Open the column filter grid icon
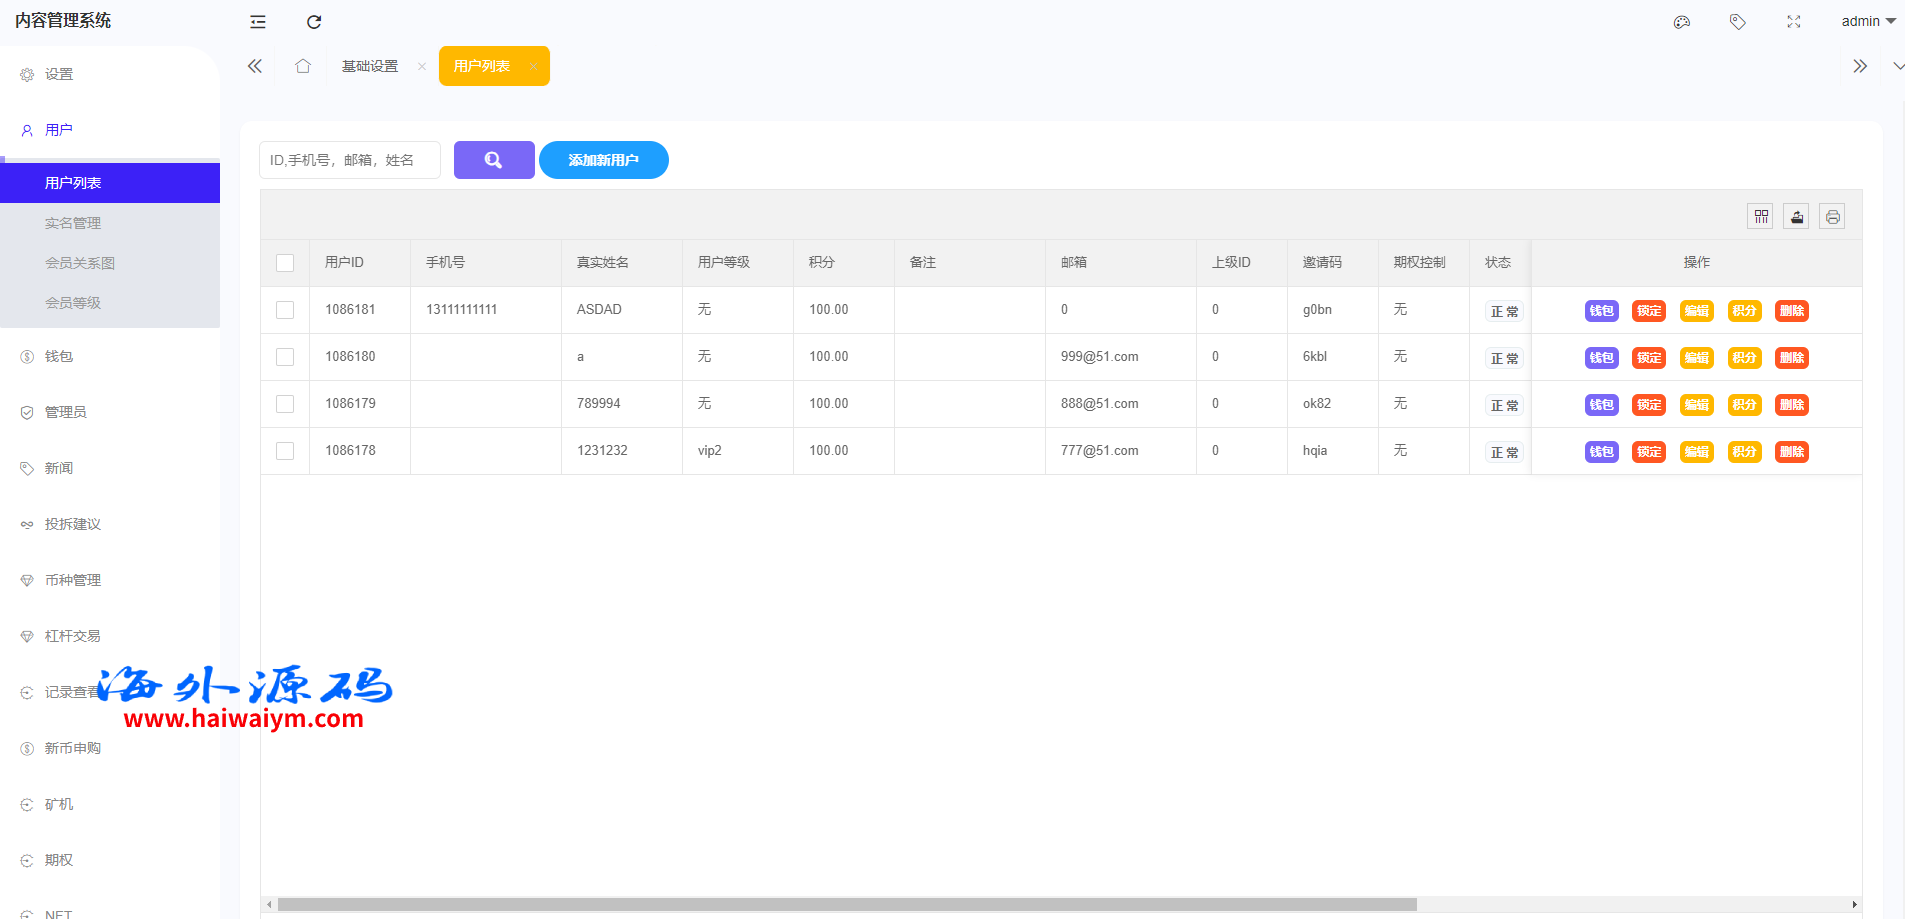The width and height of the screenshot is (1905, 919). pos(1761,217)
